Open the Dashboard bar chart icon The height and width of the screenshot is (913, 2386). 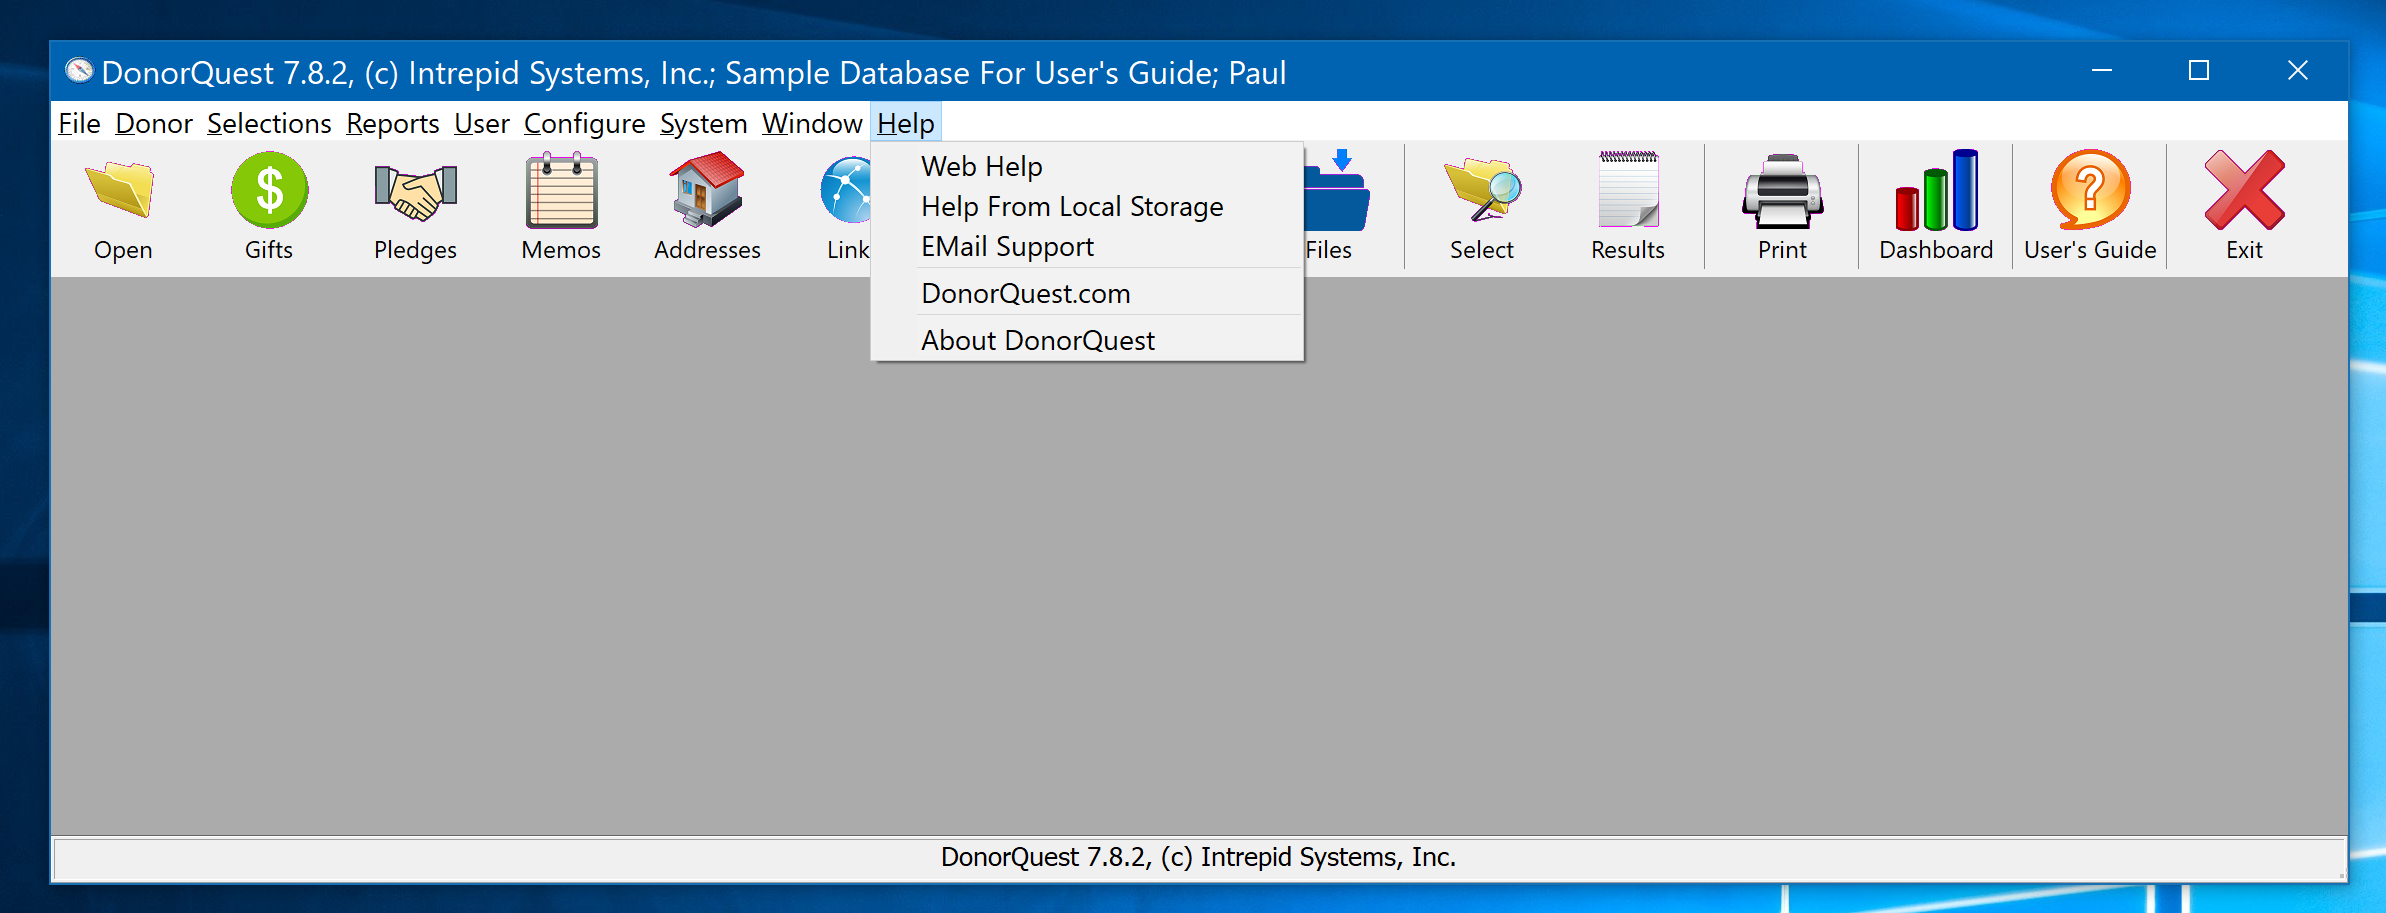pyautogui.click(x=1936, y=190)
